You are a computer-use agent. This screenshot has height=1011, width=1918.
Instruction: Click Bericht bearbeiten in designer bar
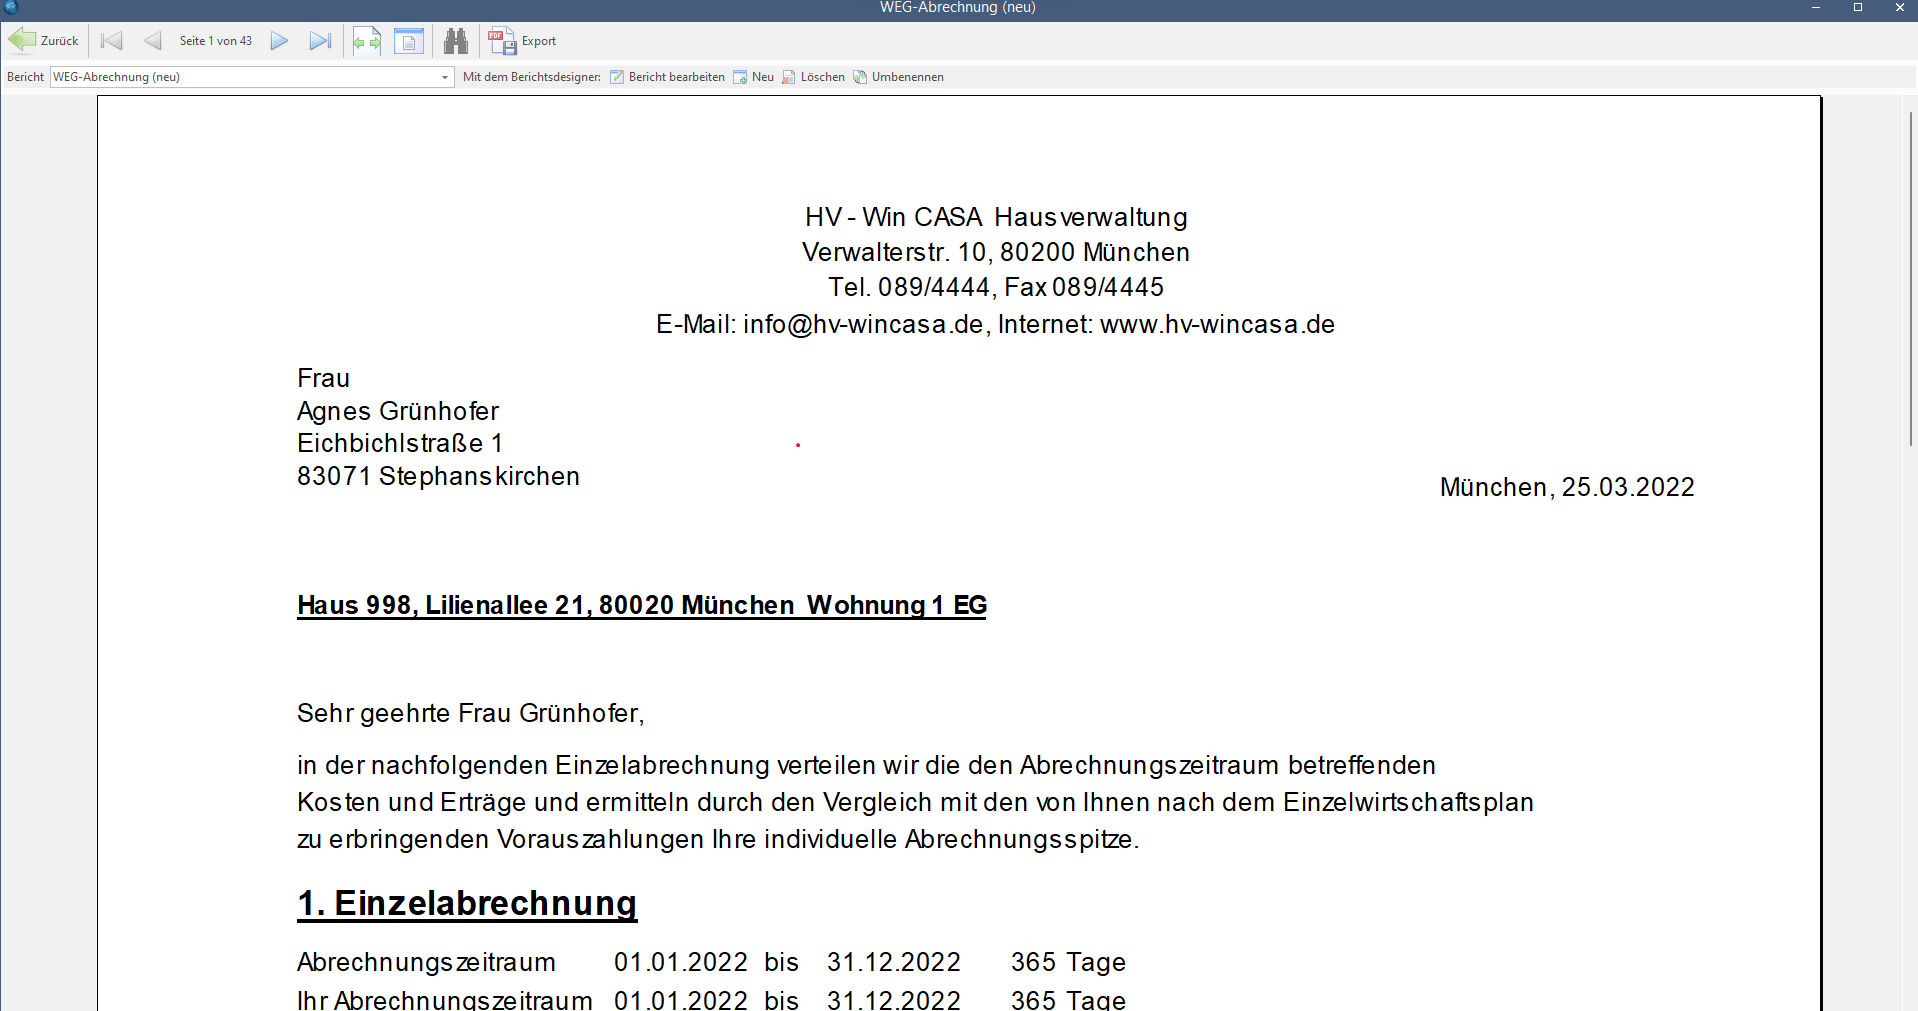coord(667,77)
